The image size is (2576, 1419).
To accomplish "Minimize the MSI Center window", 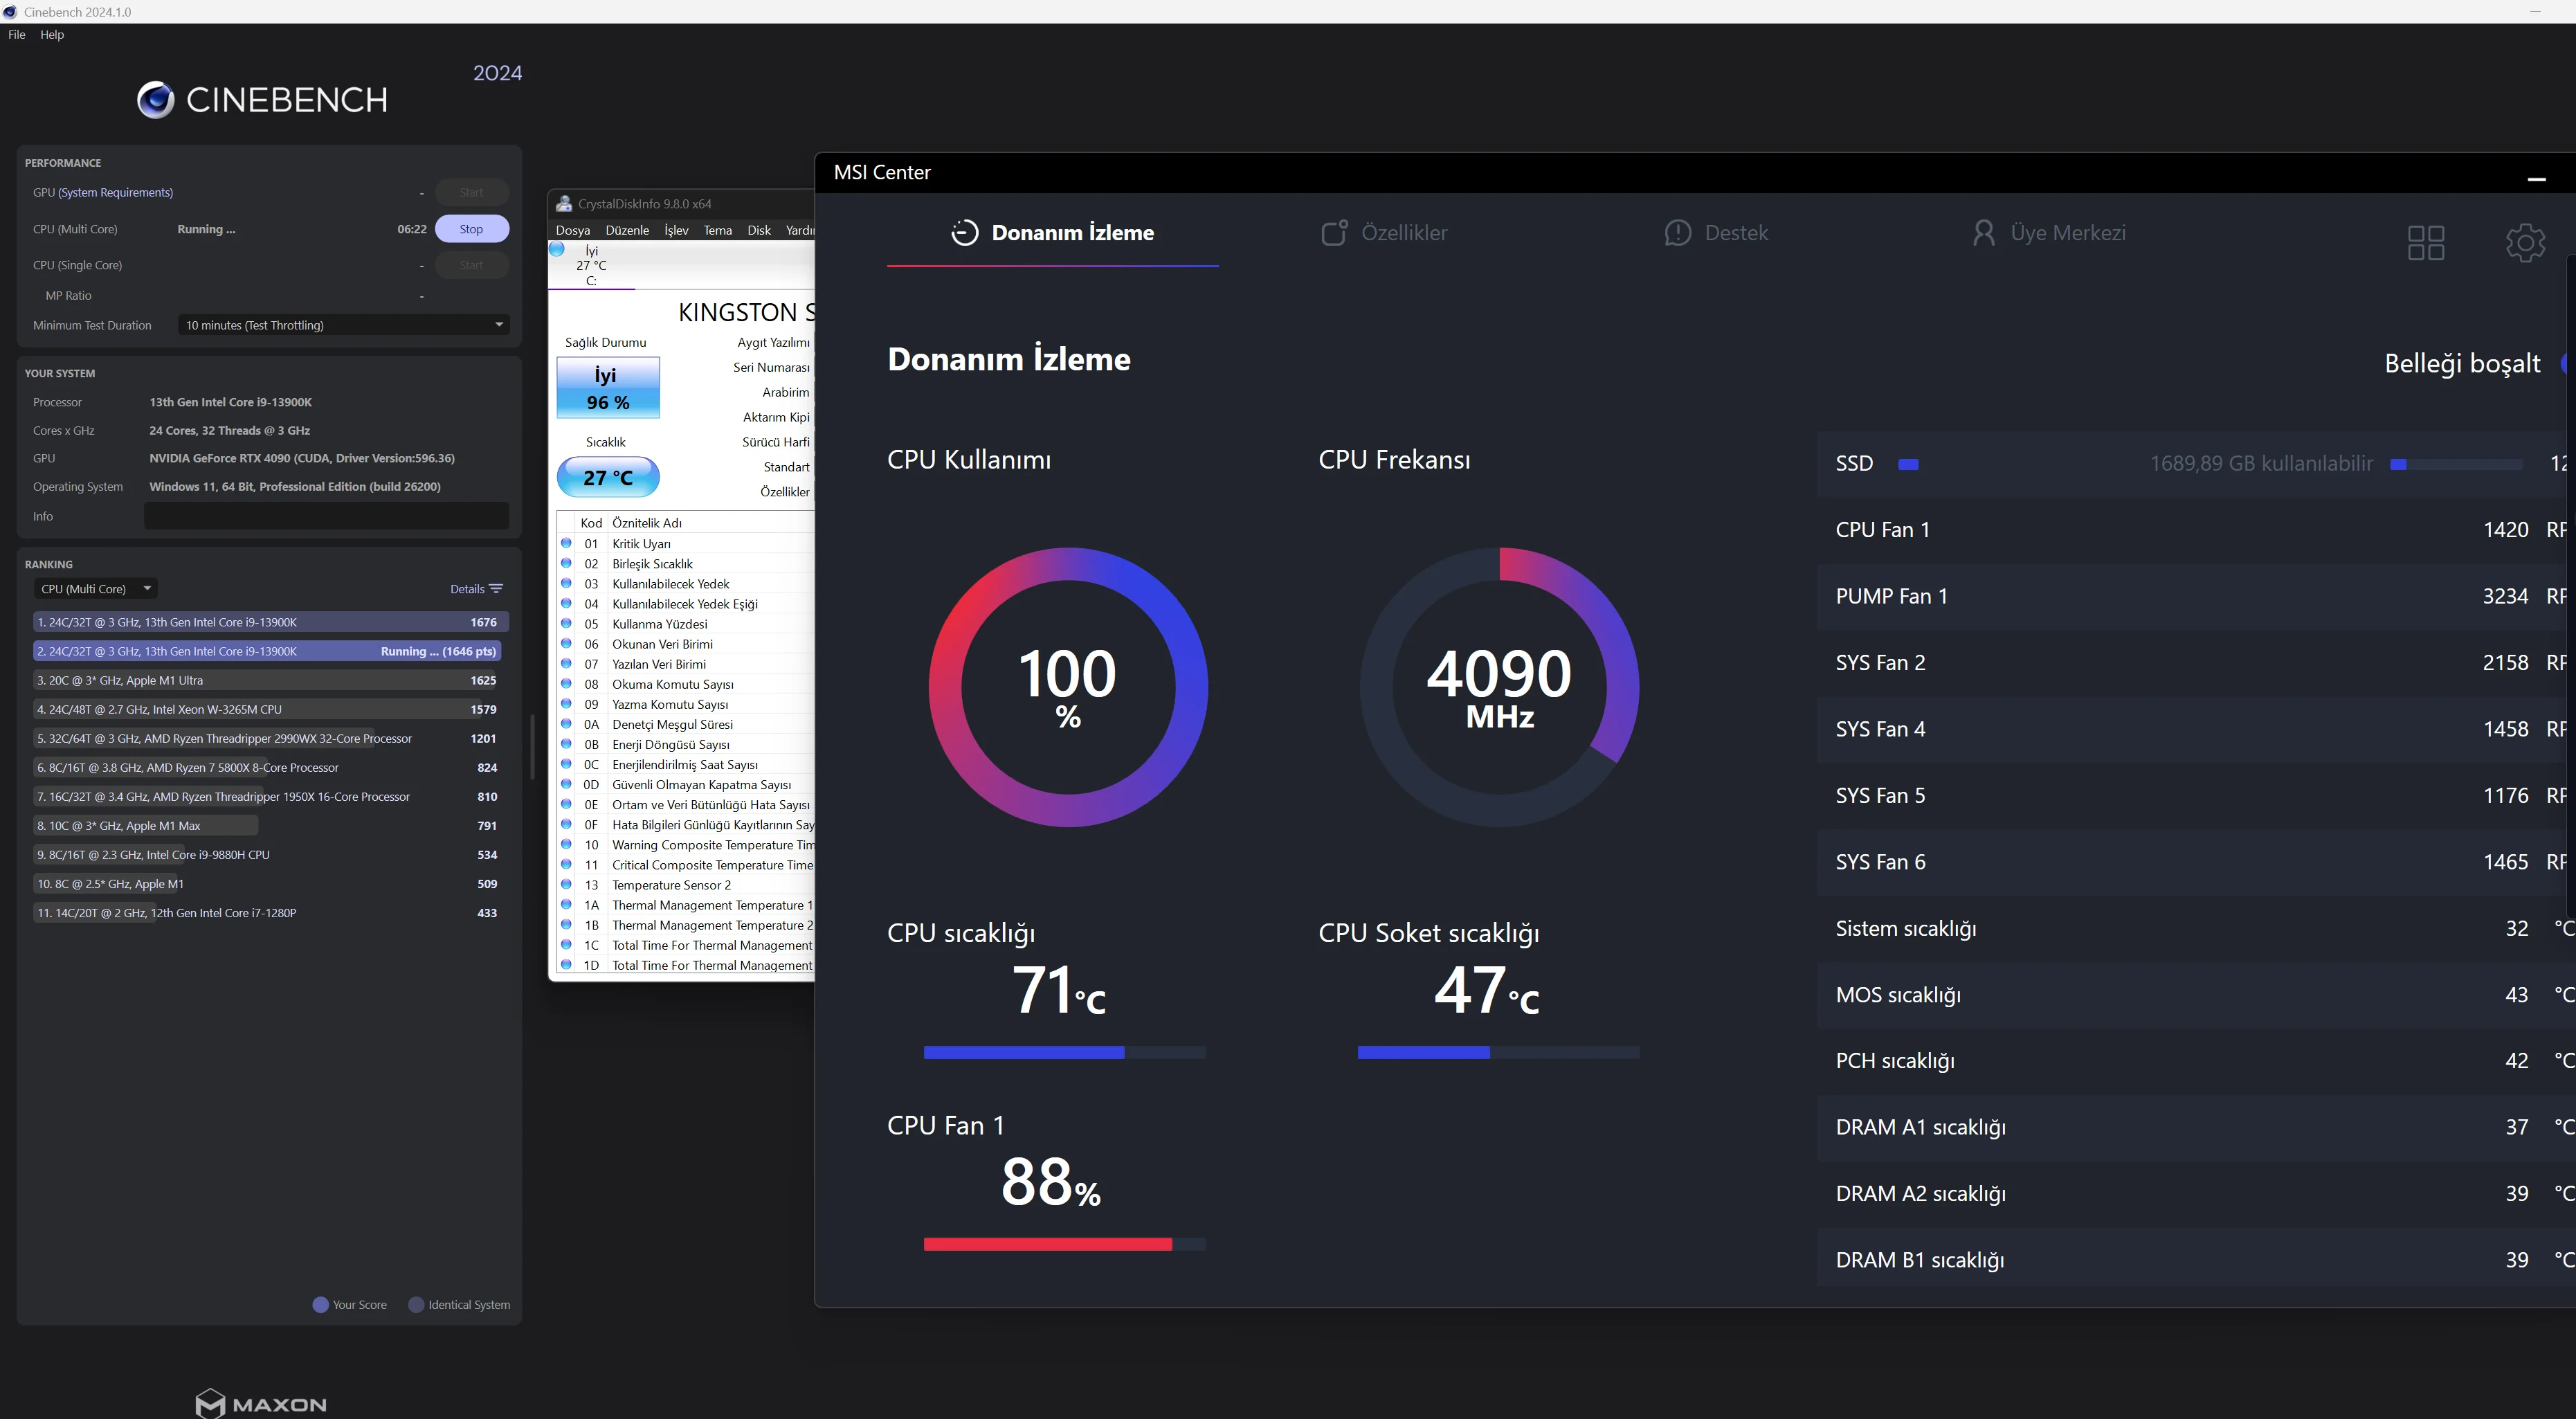I will [x=2536, y=178].
